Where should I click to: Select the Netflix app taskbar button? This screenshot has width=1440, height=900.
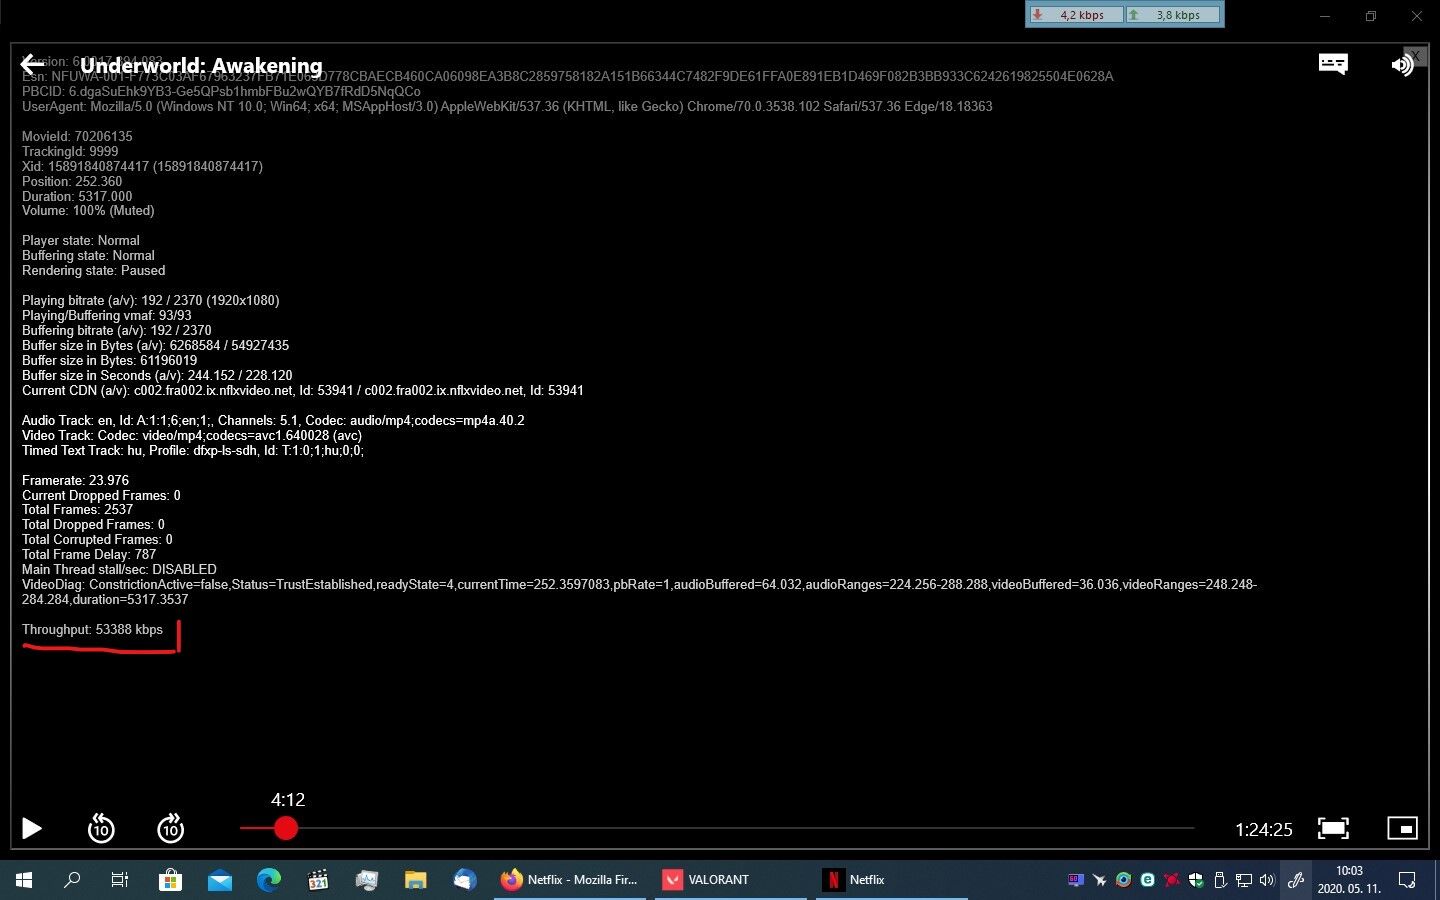(x=890, y=880)
